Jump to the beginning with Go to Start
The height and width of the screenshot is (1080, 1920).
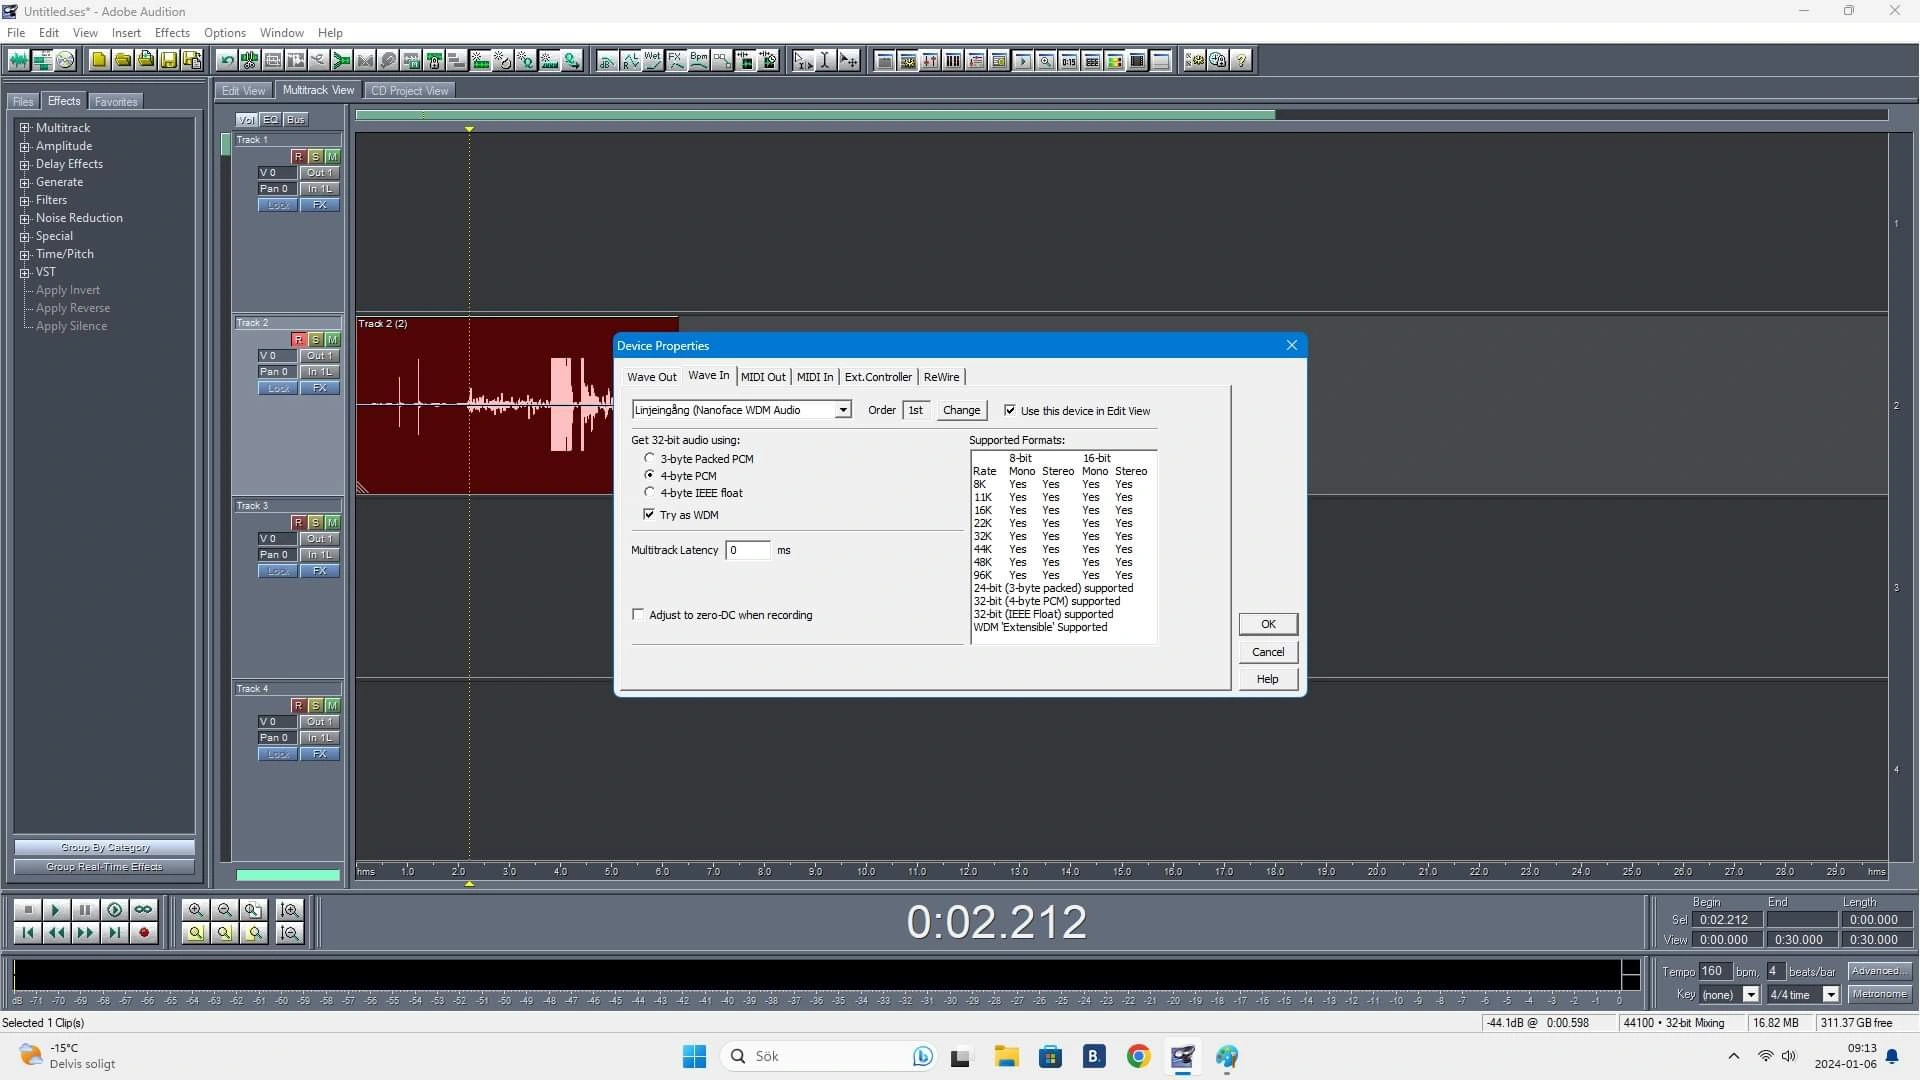click(x=27, y=933)
